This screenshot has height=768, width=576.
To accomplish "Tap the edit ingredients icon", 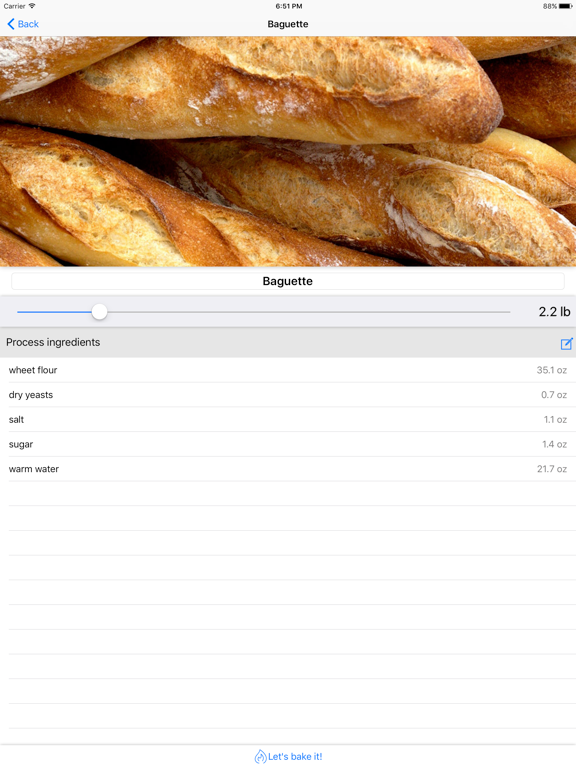I will (566, 343).
